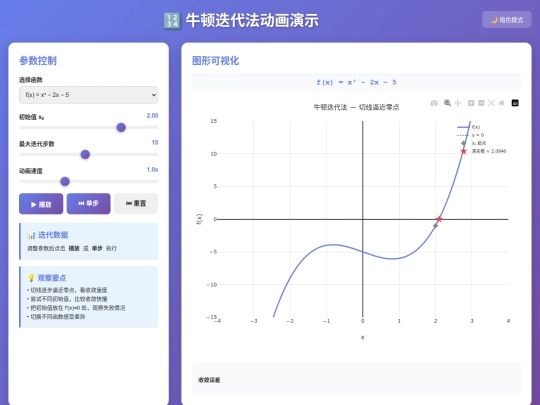Click the 重置 reset button
Viewport: 540px width, 405px height.
tap(136, 204)
